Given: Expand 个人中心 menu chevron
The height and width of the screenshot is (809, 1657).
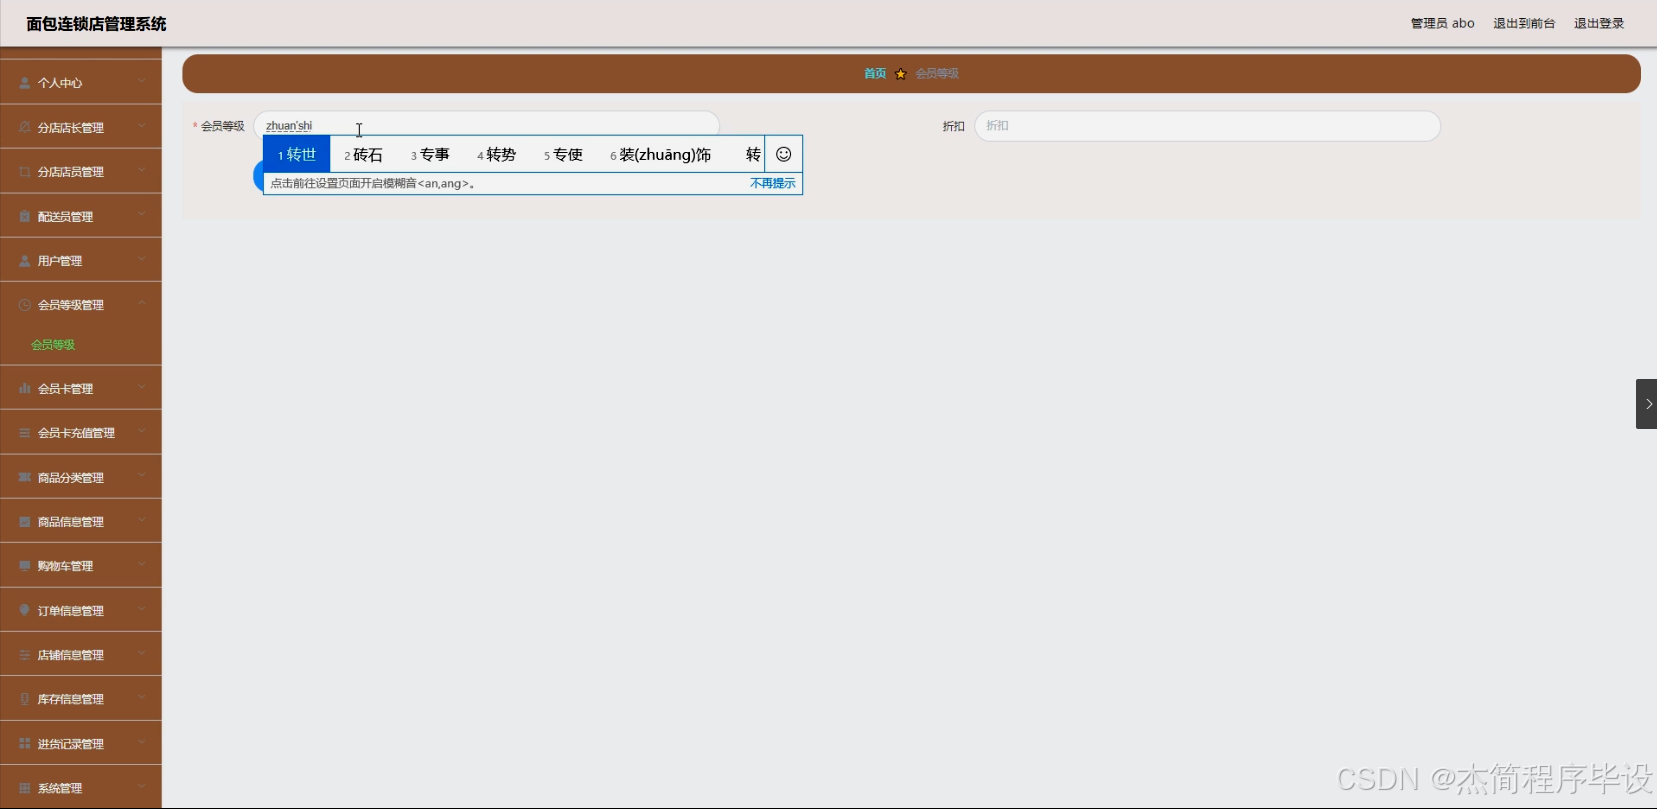Looking at the screenshot, I should 142,81.
